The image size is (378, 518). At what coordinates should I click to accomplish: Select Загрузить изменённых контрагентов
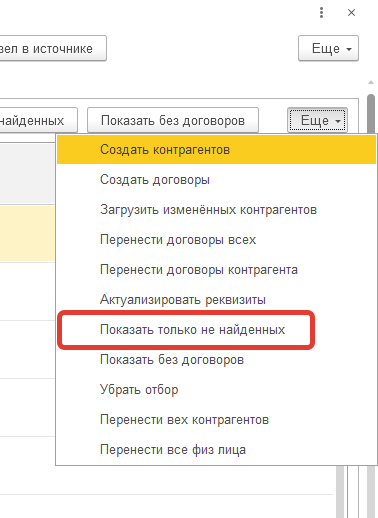[x=216, y=210]
